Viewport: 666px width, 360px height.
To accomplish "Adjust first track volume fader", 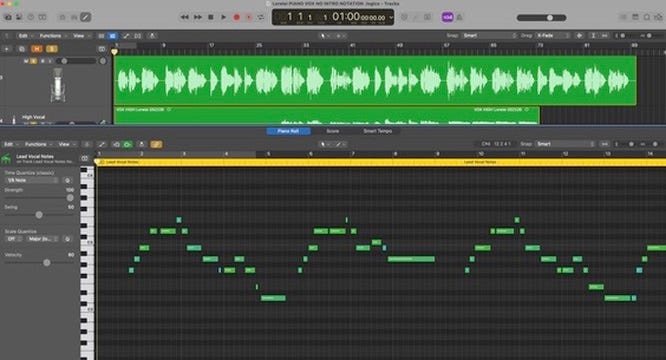I will pos(76,61).
